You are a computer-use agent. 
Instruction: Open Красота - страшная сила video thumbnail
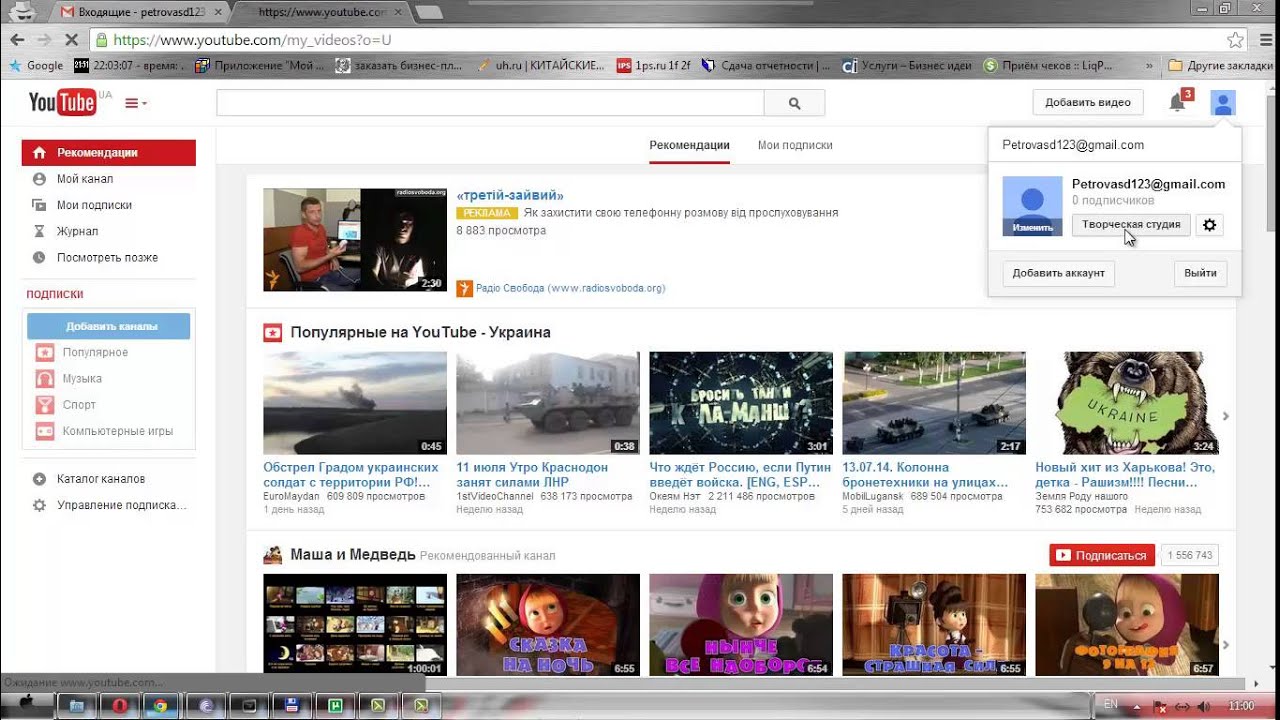(934, 625)
